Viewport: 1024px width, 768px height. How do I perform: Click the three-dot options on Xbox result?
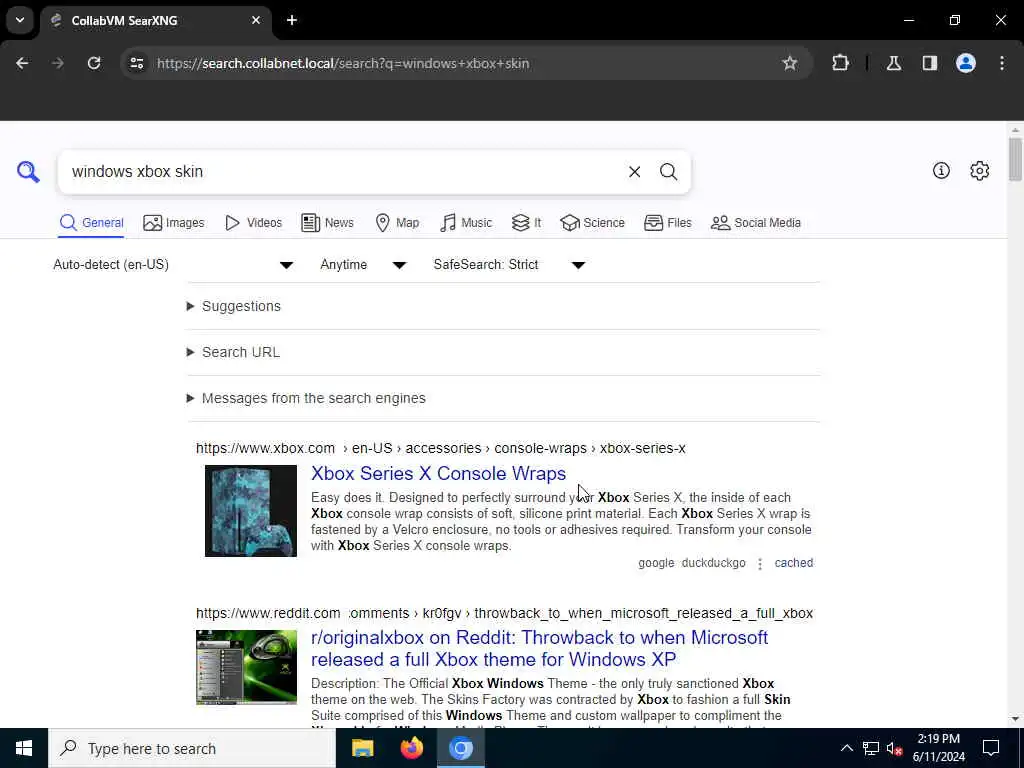[x=760, y=564]
